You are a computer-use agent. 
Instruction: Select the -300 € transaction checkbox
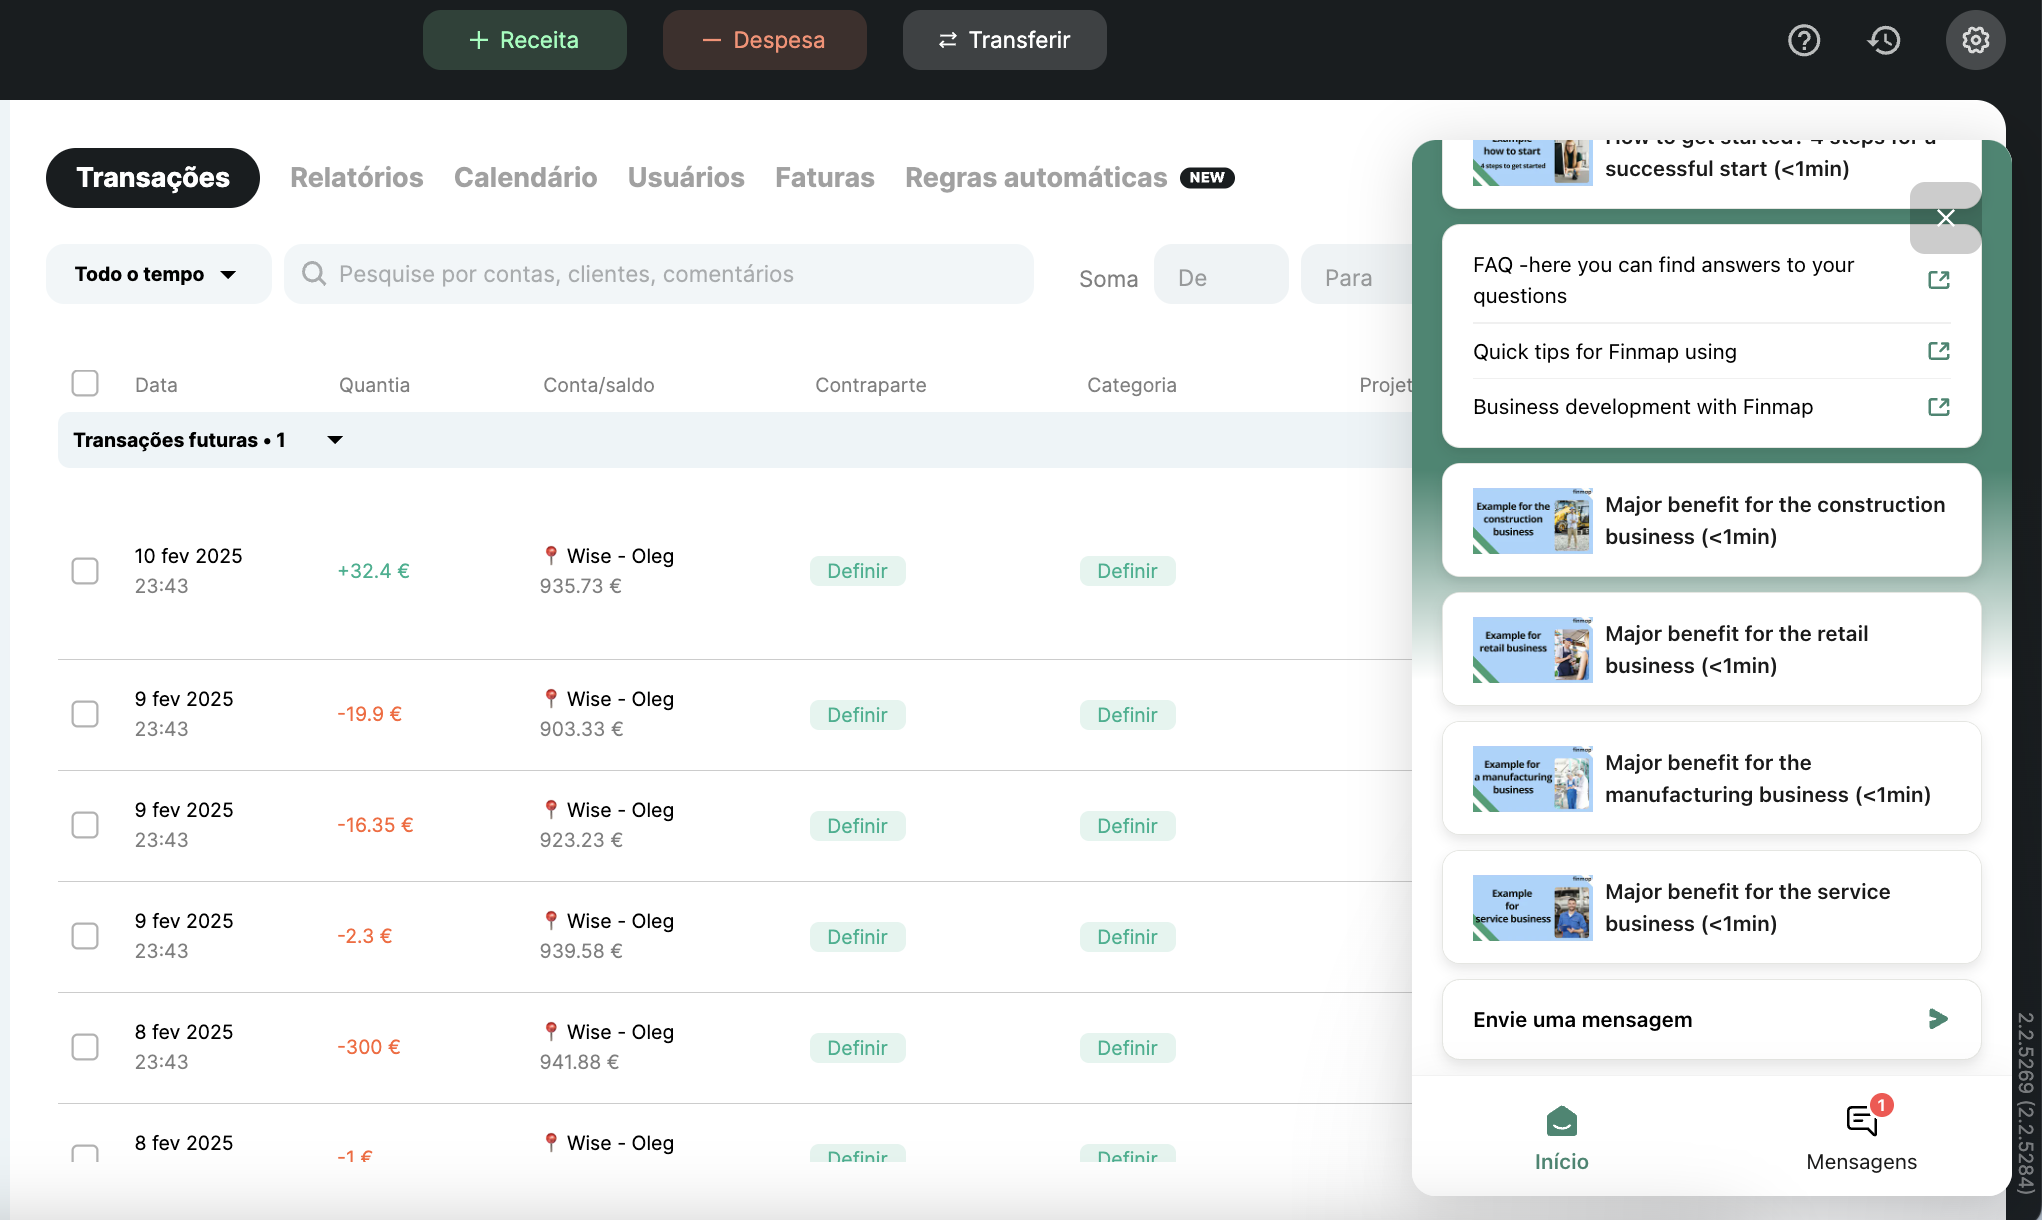pyautogui.click(x=85, y=1047)
